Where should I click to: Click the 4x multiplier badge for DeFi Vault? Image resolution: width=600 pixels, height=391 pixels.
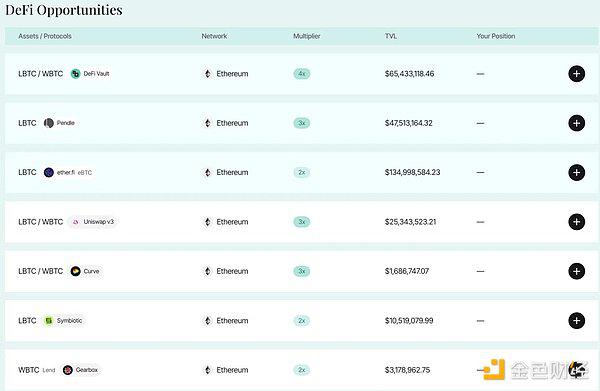(302, 74)
